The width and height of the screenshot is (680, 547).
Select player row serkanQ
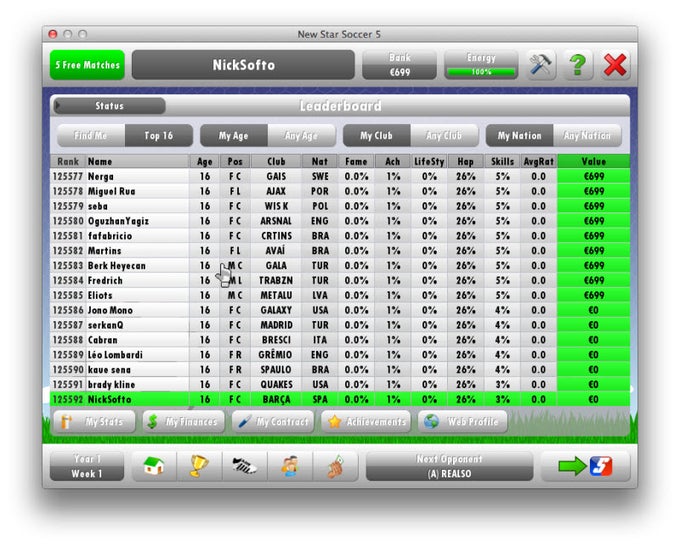tap(340, 325)
